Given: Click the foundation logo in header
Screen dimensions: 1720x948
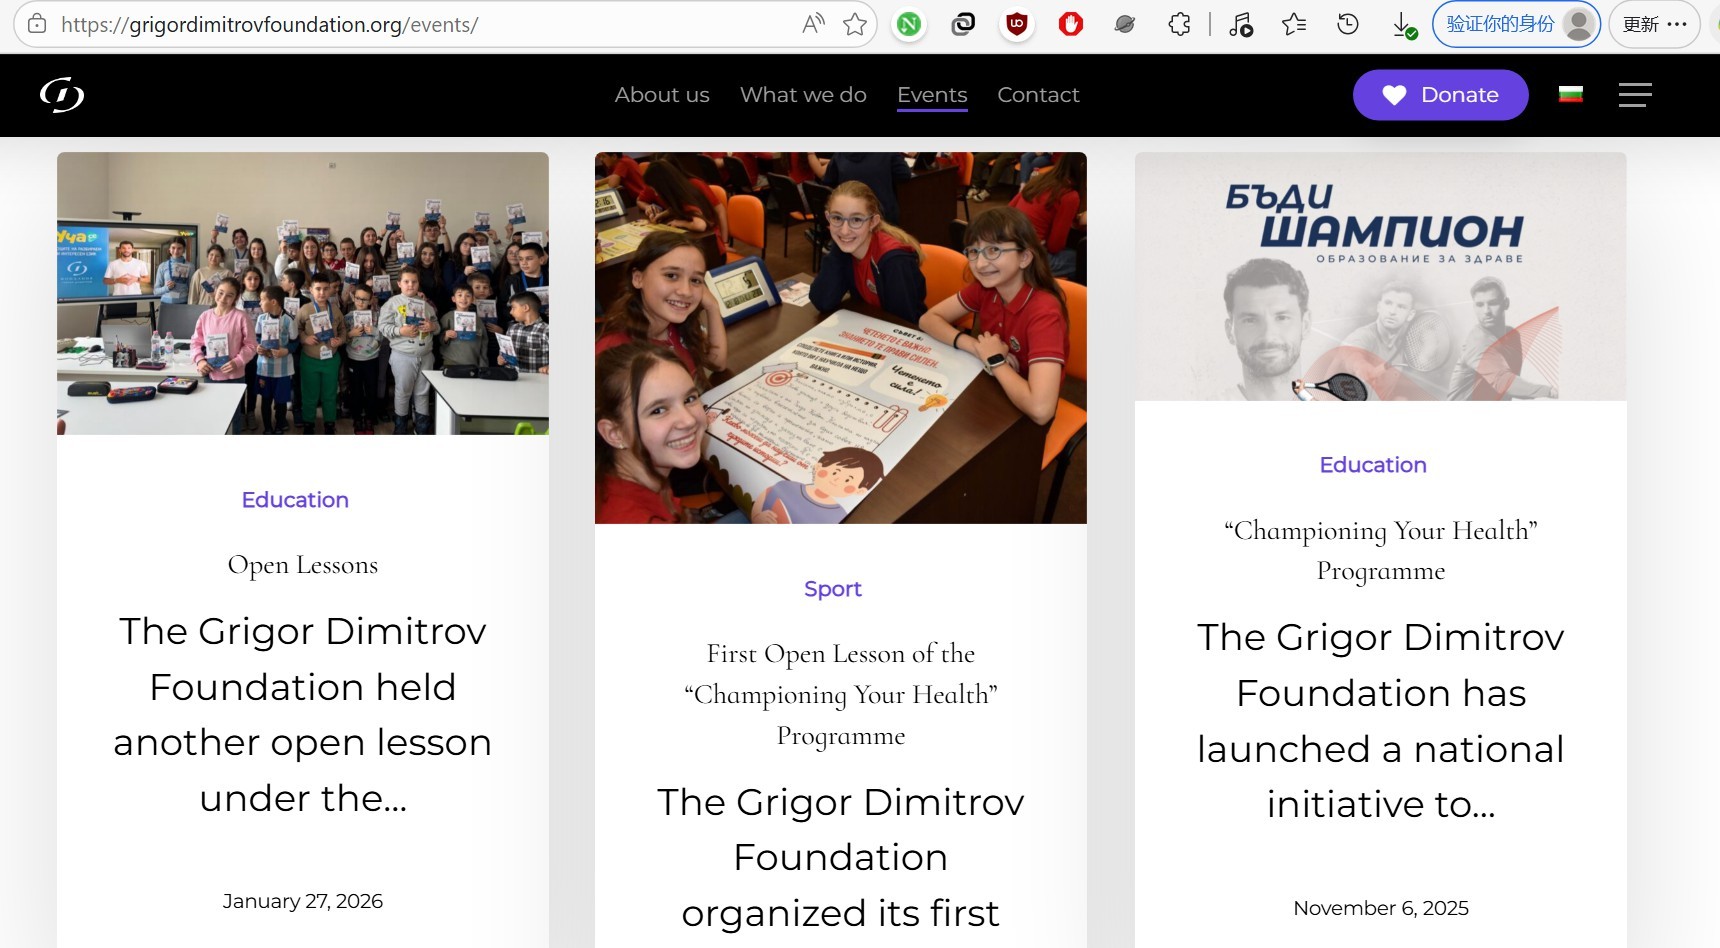Looking at the screenshot, I should (x=62, y=95).
